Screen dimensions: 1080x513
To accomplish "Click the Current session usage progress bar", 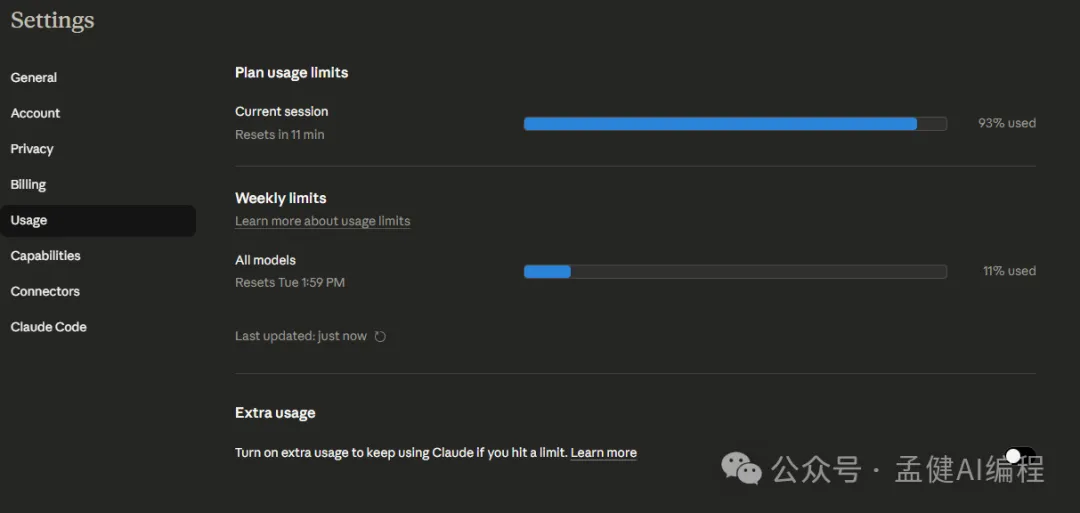I will (x=735, y=124).
